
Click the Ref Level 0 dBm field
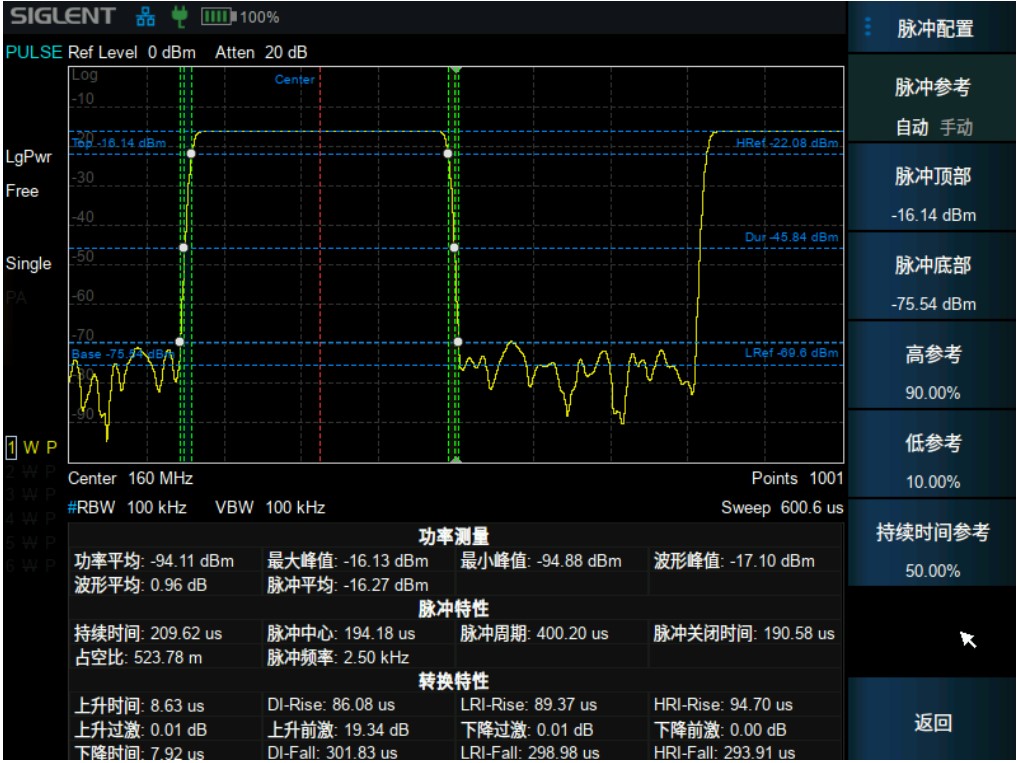point(132,52)
